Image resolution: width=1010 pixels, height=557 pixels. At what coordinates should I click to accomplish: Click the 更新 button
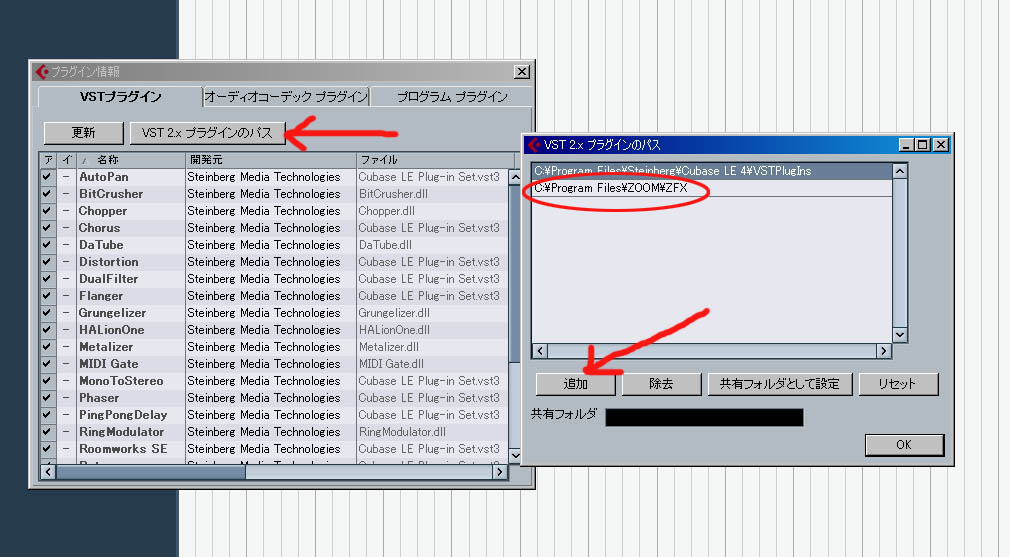click(x=83, y=133)
